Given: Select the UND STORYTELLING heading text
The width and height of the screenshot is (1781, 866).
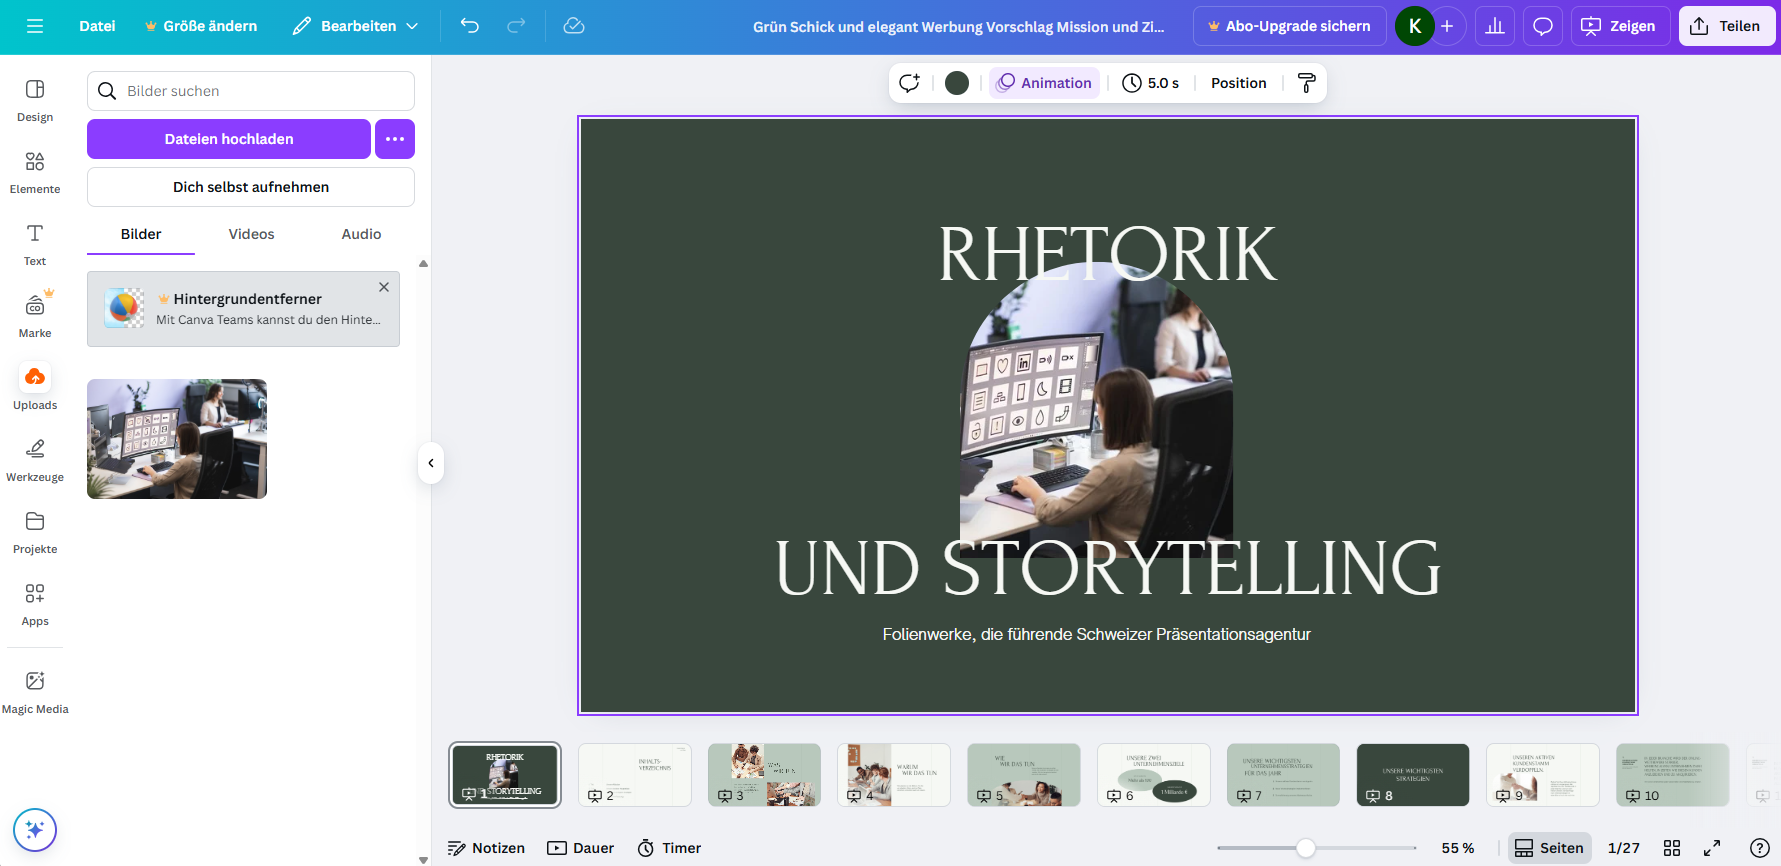Looking at the screenshot, I should coord(1108,567).
